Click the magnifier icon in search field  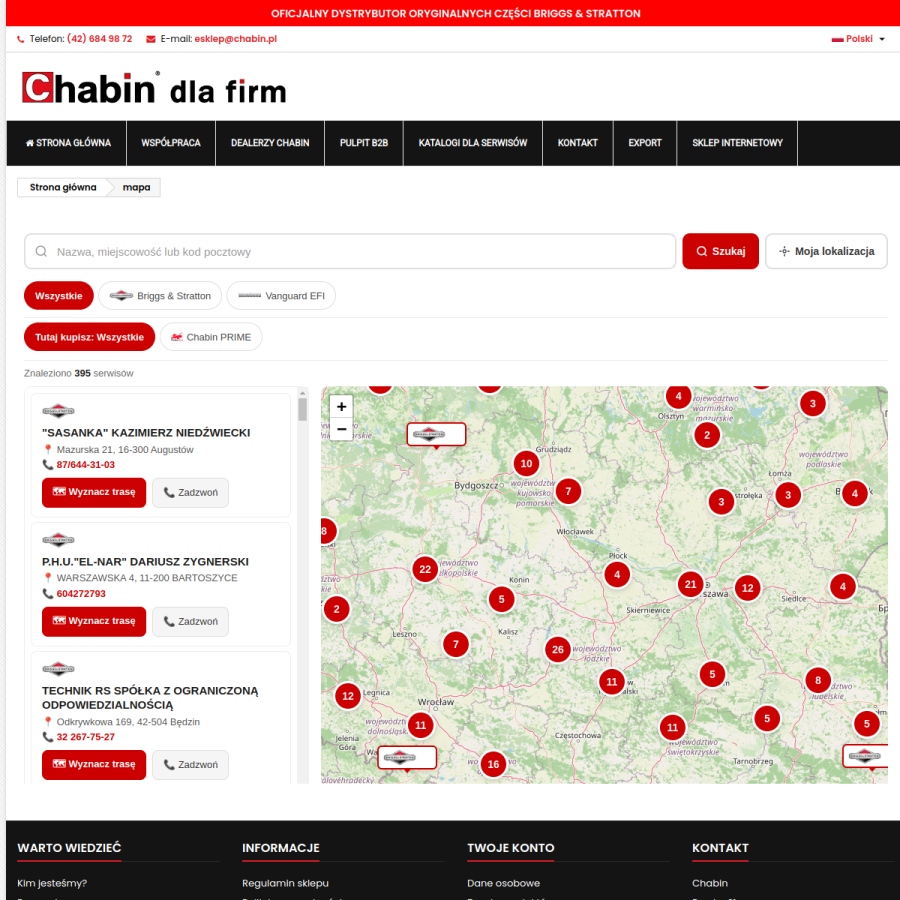(41, 251)
